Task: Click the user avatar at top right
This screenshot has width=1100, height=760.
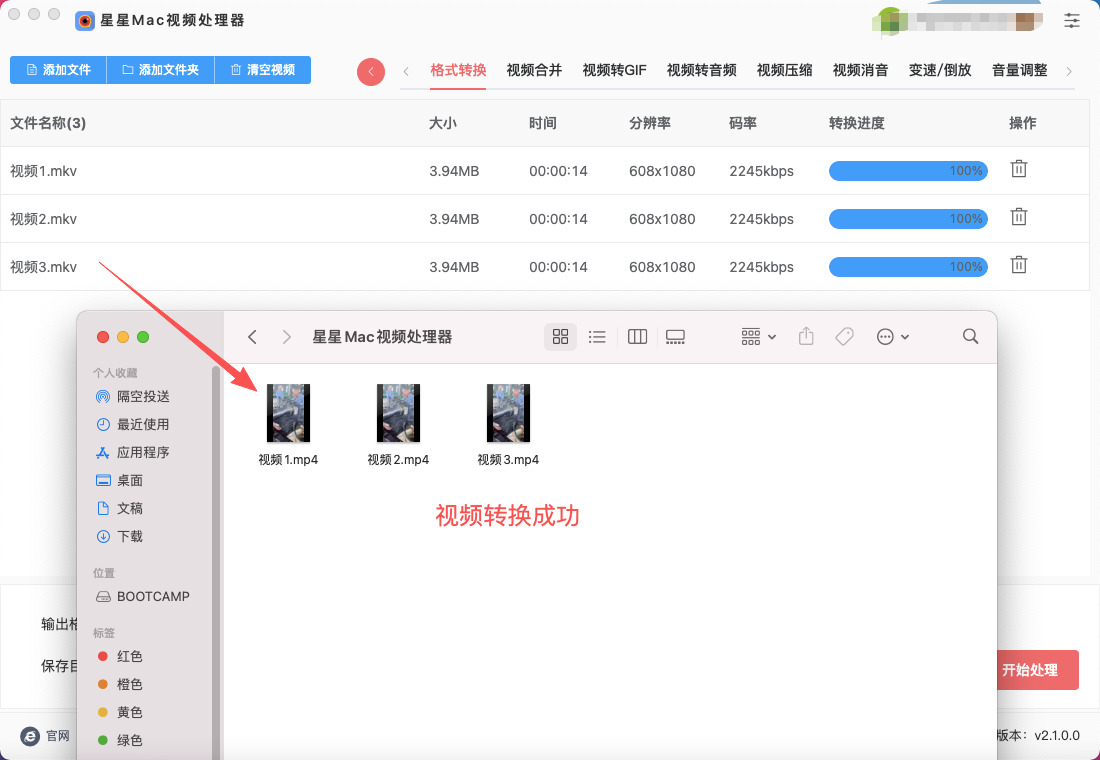Action: tap(890, 20)
